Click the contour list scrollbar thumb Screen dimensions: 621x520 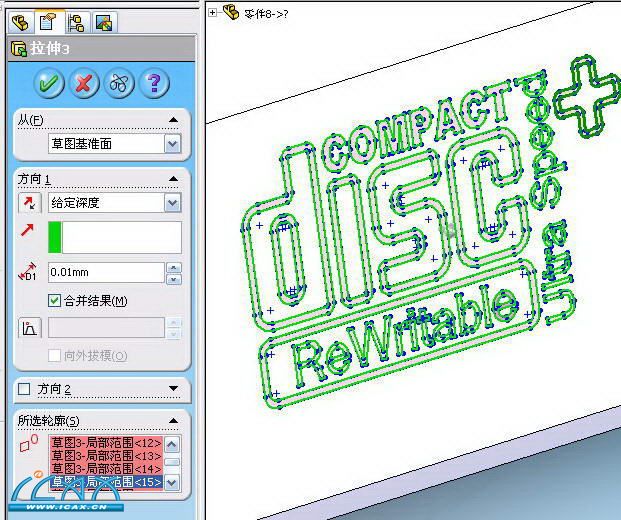pos(172,462)
